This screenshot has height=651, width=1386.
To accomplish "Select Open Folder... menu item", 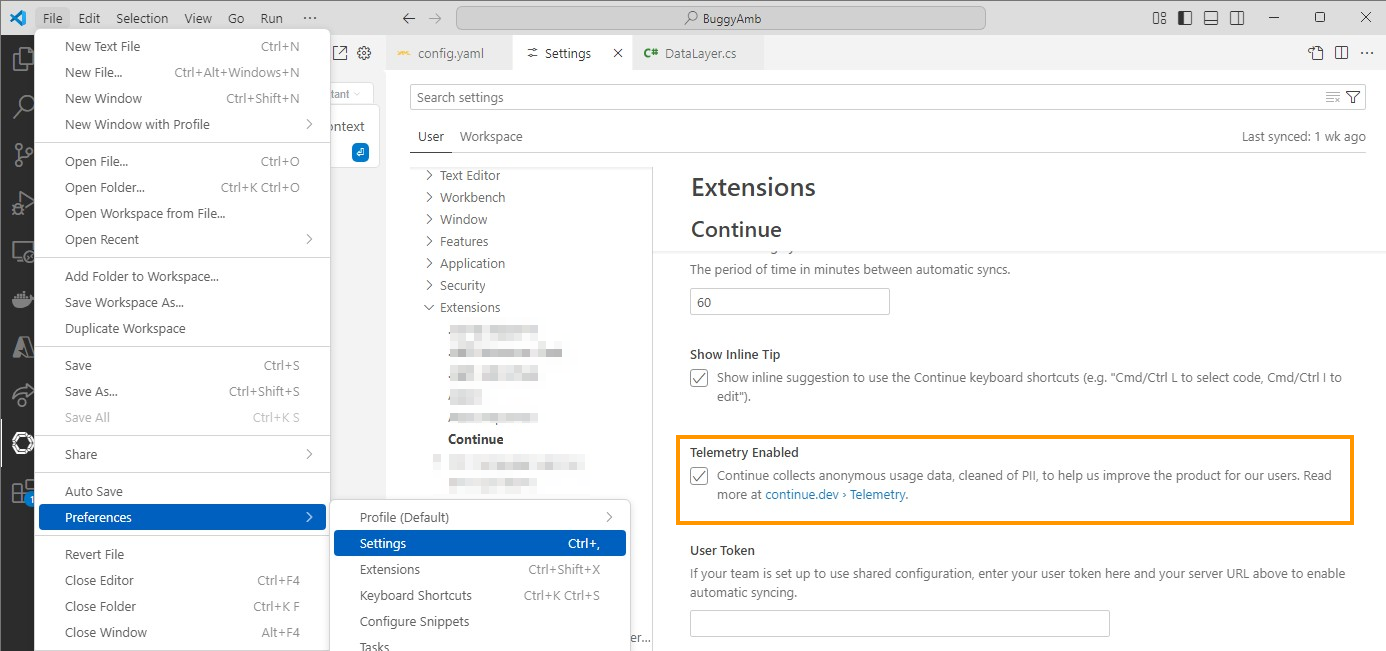I will tap(182, 187).
